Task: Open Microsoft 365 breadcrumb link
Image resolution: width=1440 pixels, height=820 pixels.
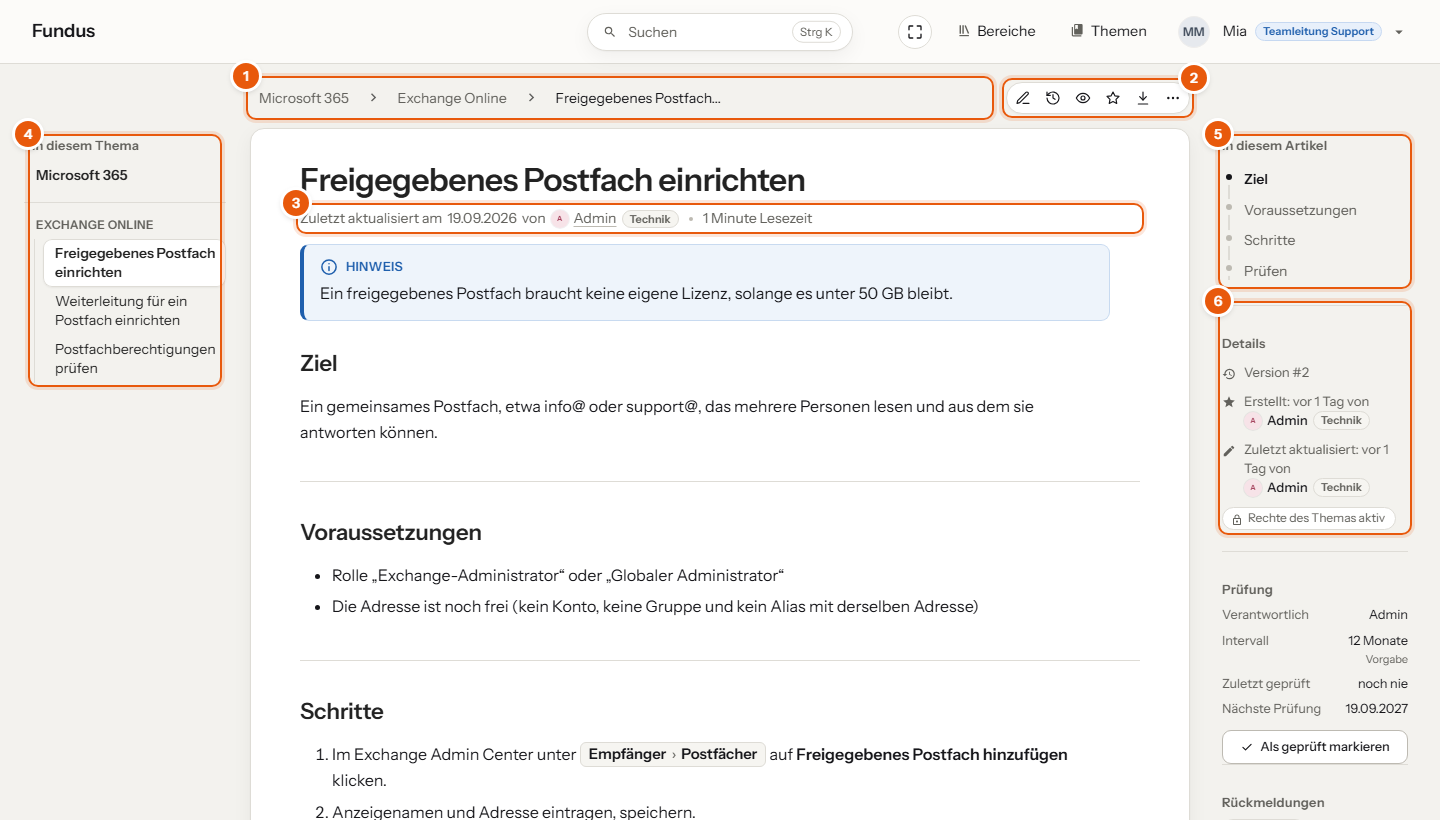Action: tap(304, 98)
